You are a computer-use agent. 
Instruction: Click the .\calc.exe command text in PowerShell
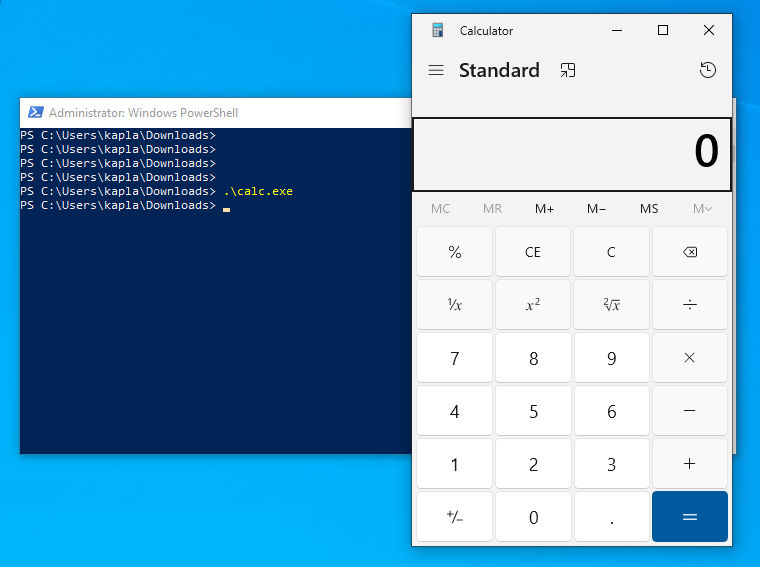[x=258, y=191]
